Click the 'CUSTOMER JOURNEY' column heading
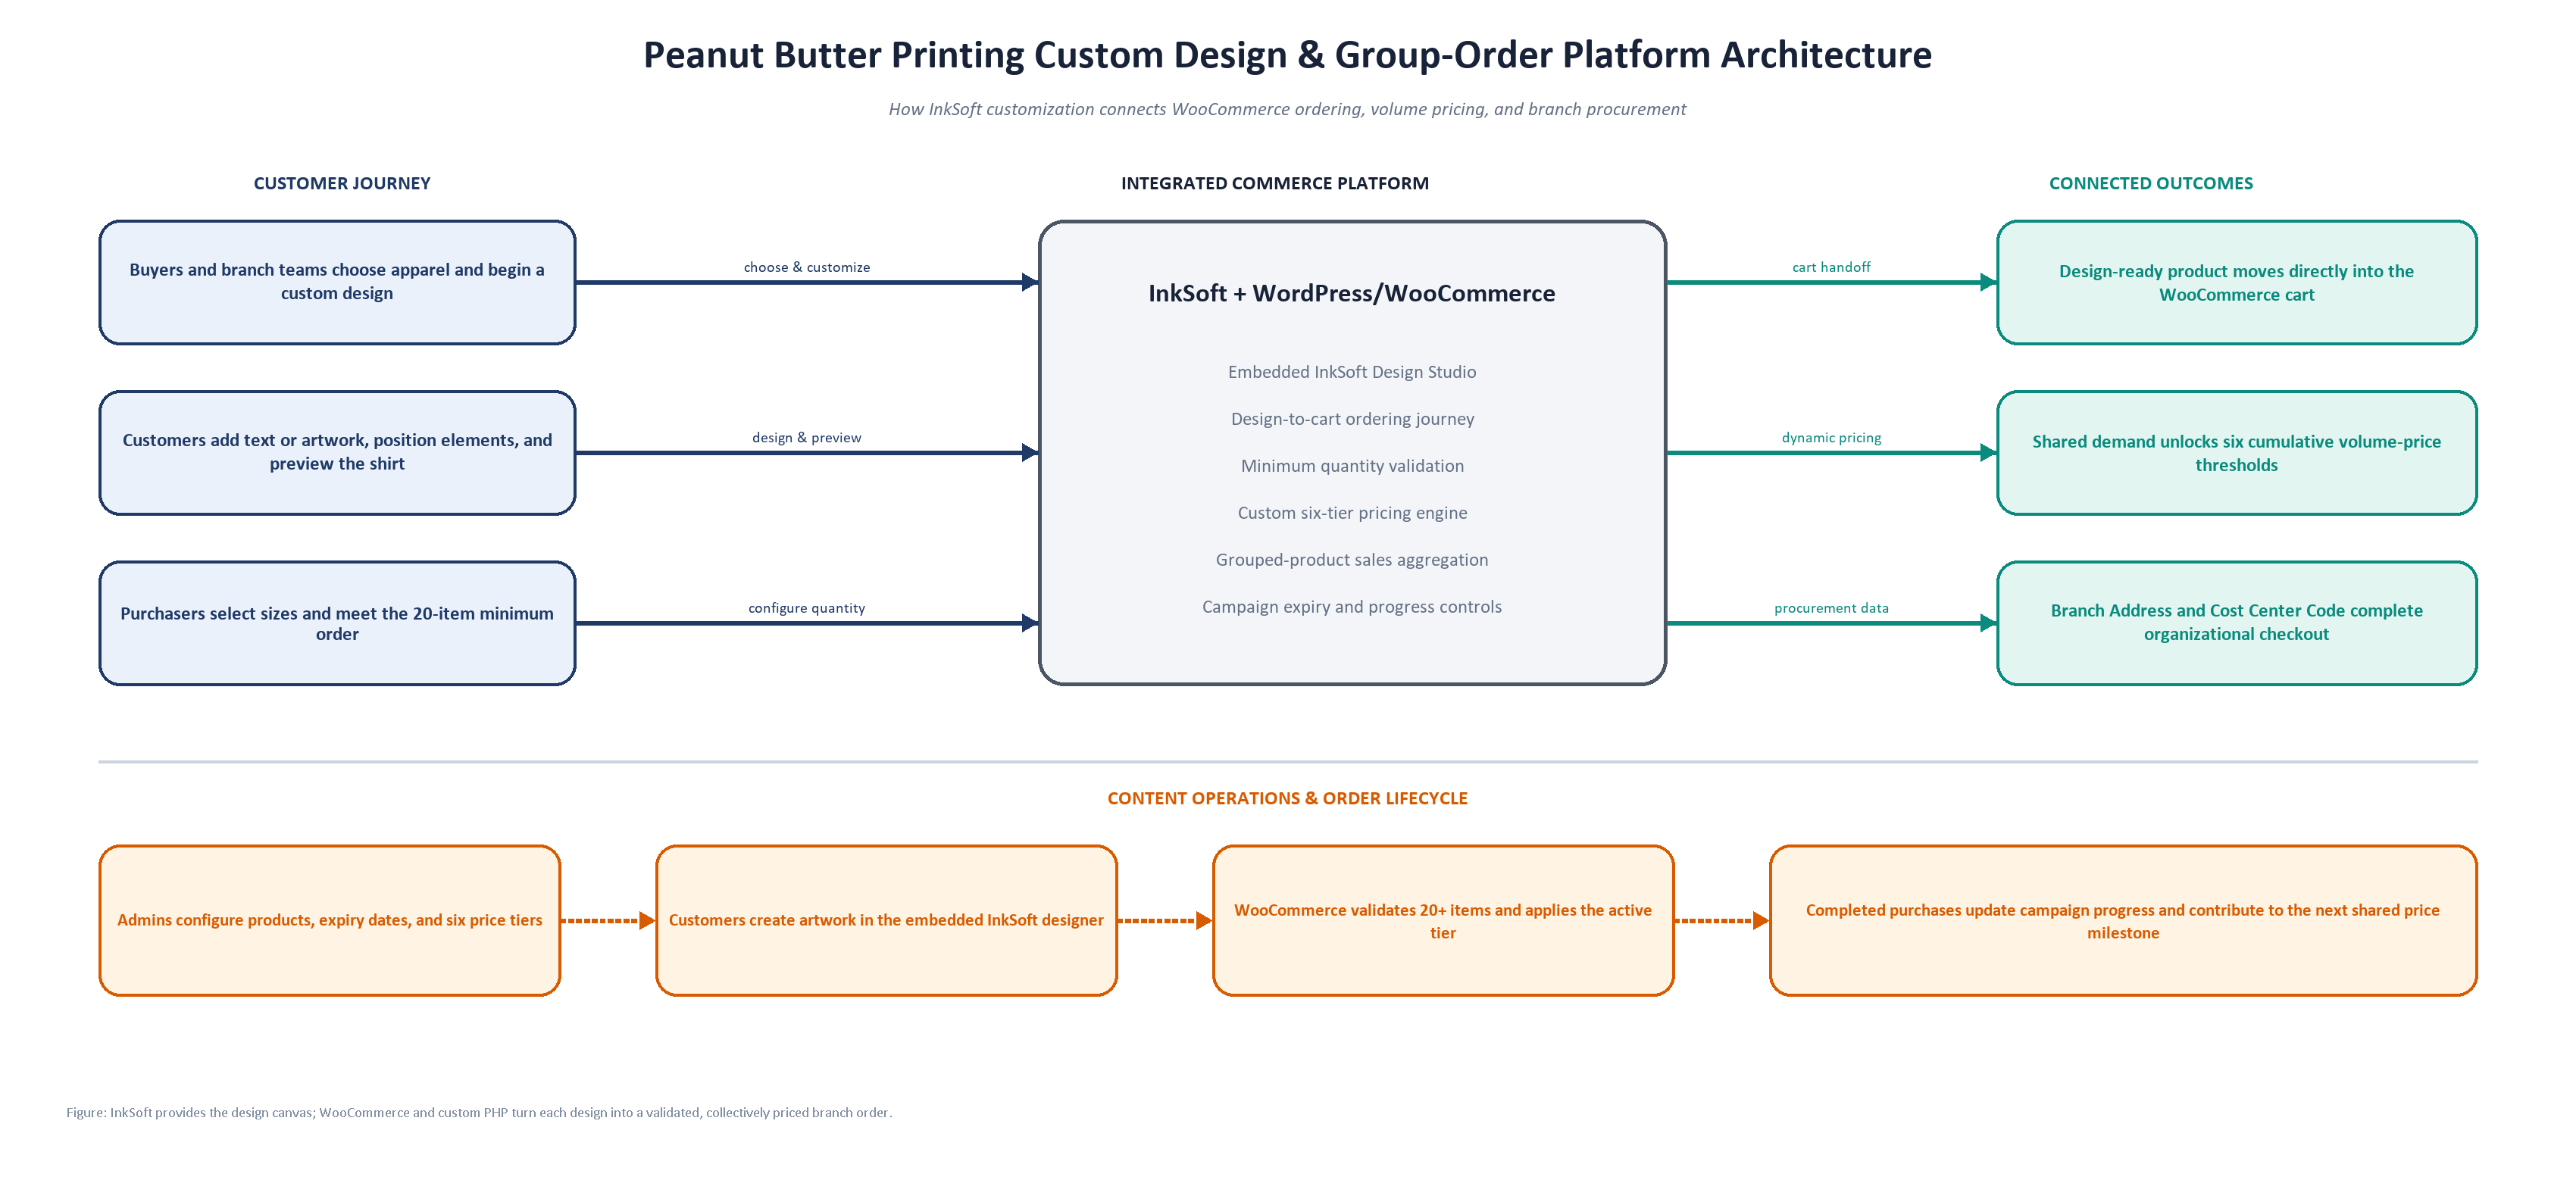 (x=342, y=183)
